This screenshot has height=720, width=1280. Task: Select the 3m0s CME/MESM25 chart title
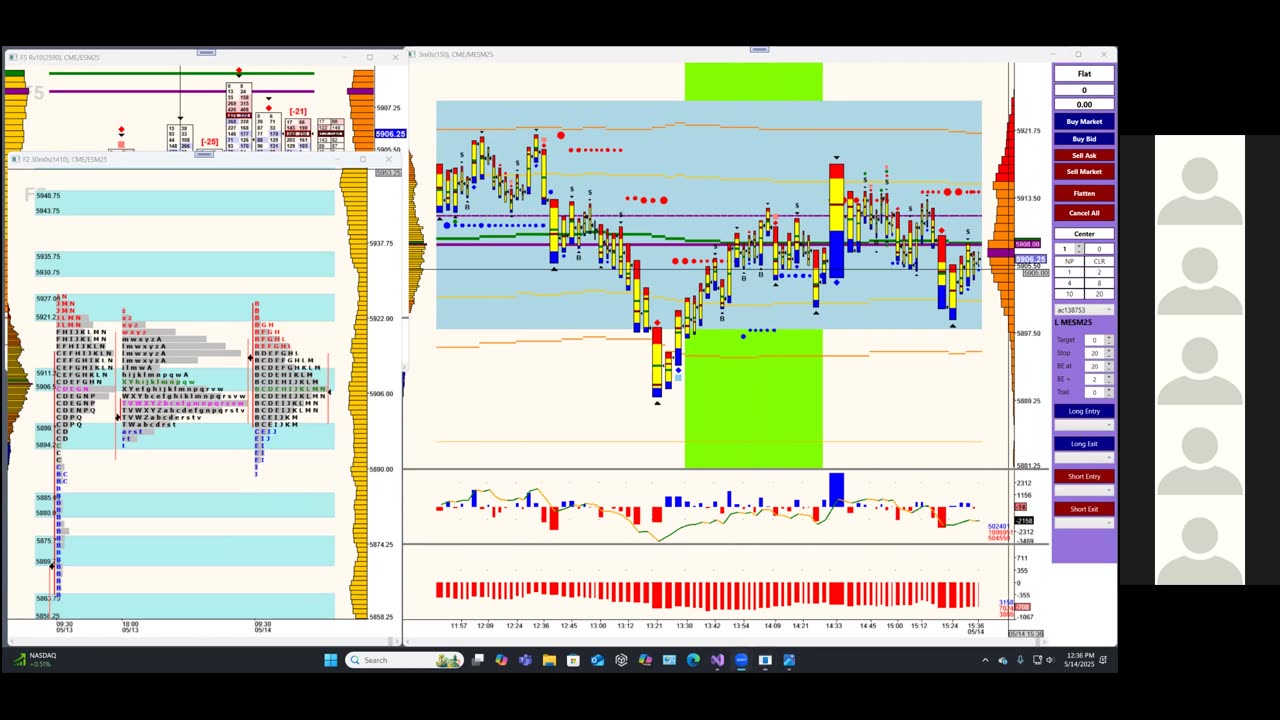tap(456, 55)
